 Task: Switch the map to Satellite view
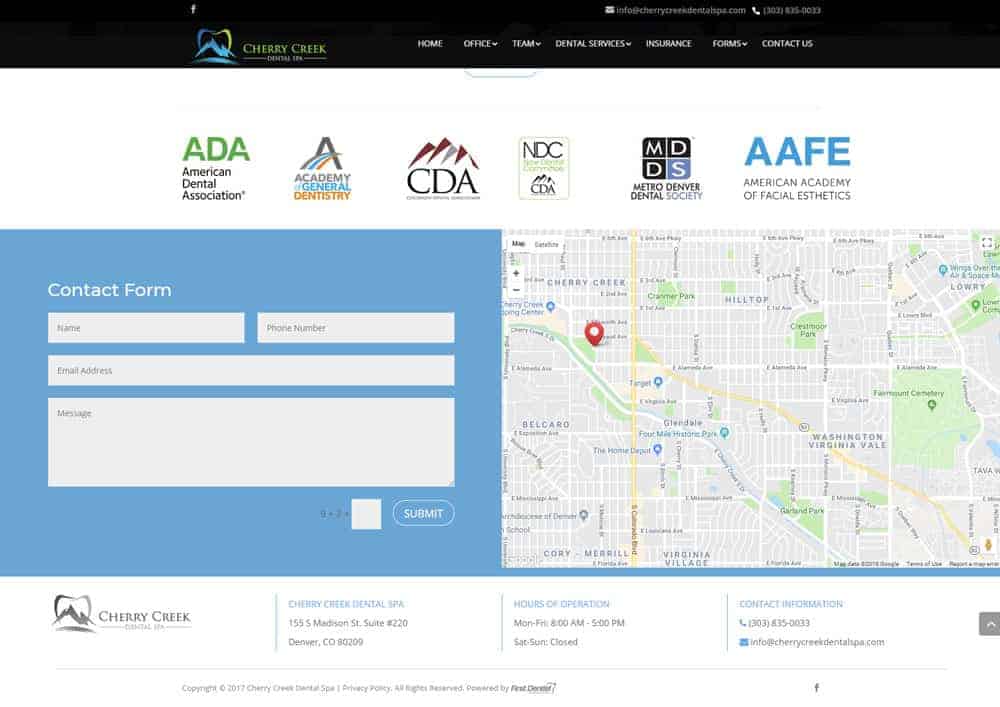click(x=546, y=244)
